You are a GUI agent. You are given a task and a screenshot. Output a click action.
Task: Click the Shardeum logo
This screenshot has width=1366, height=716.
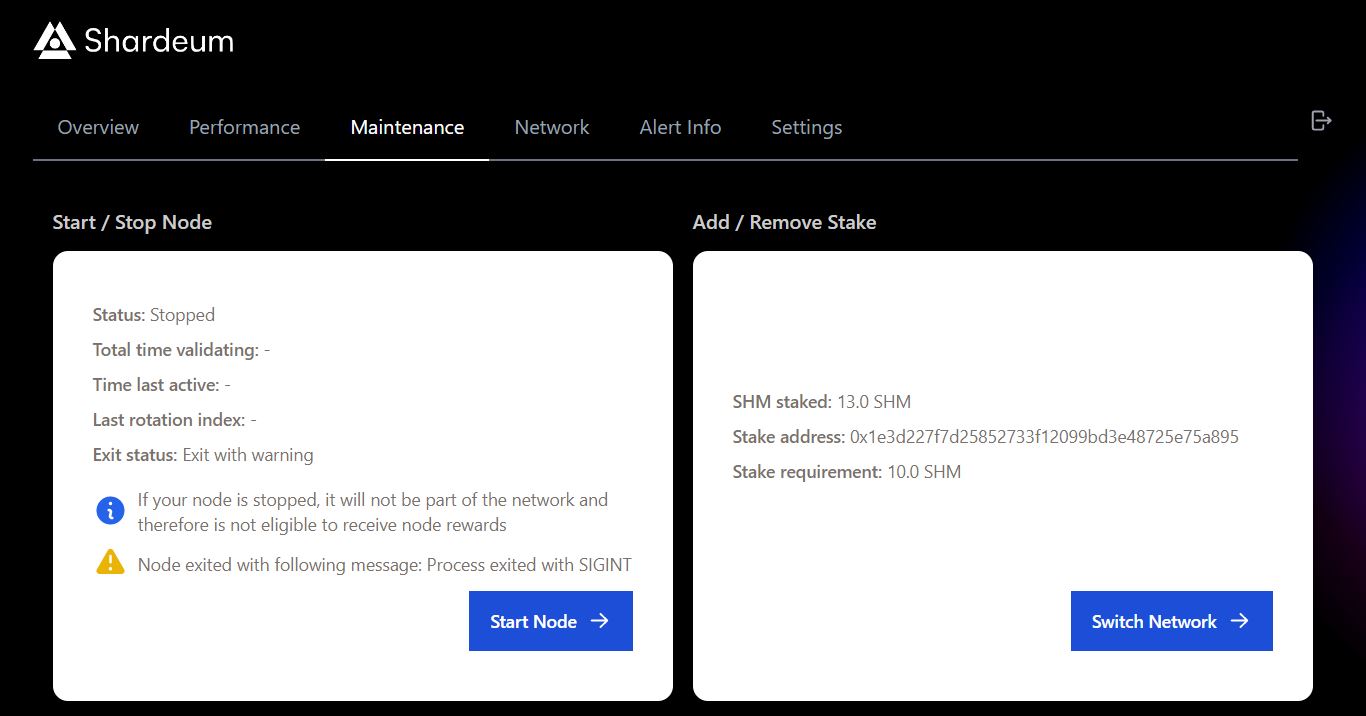pyautogui.click(x=133, y=40)
